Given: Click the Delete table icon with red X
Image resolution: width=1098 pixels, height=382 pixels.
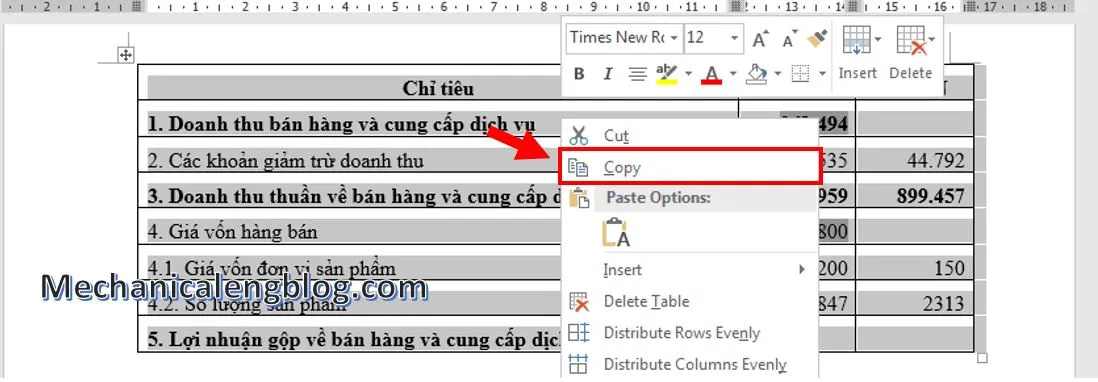Looking at the screenshot, I should tap(912, 41).
